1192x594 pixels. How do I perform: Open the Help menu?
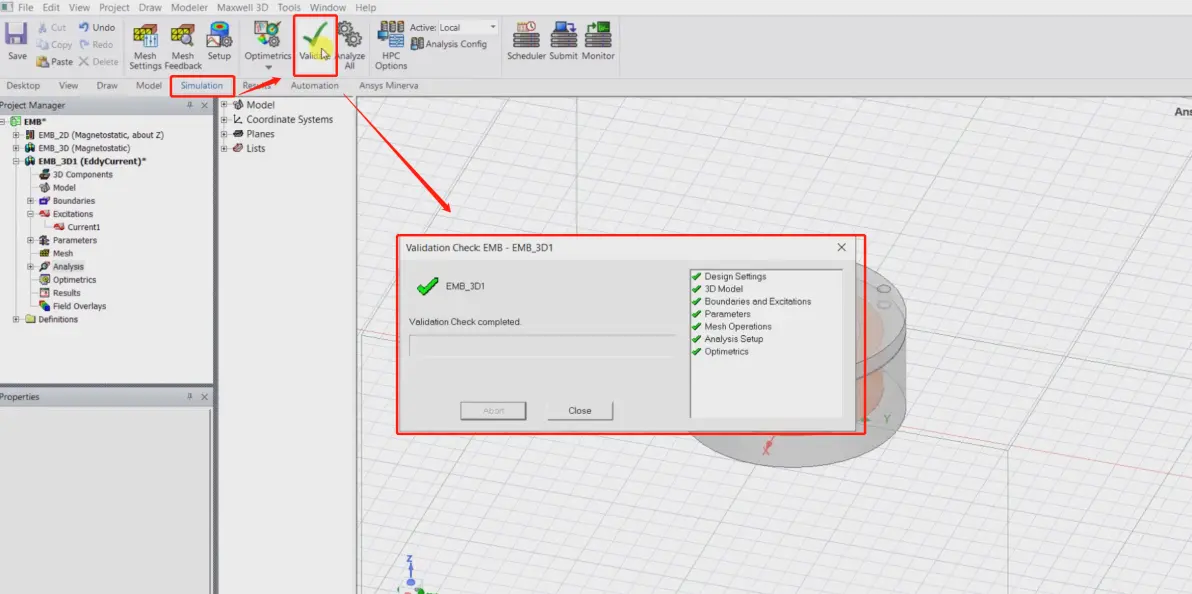click(366, 8)
